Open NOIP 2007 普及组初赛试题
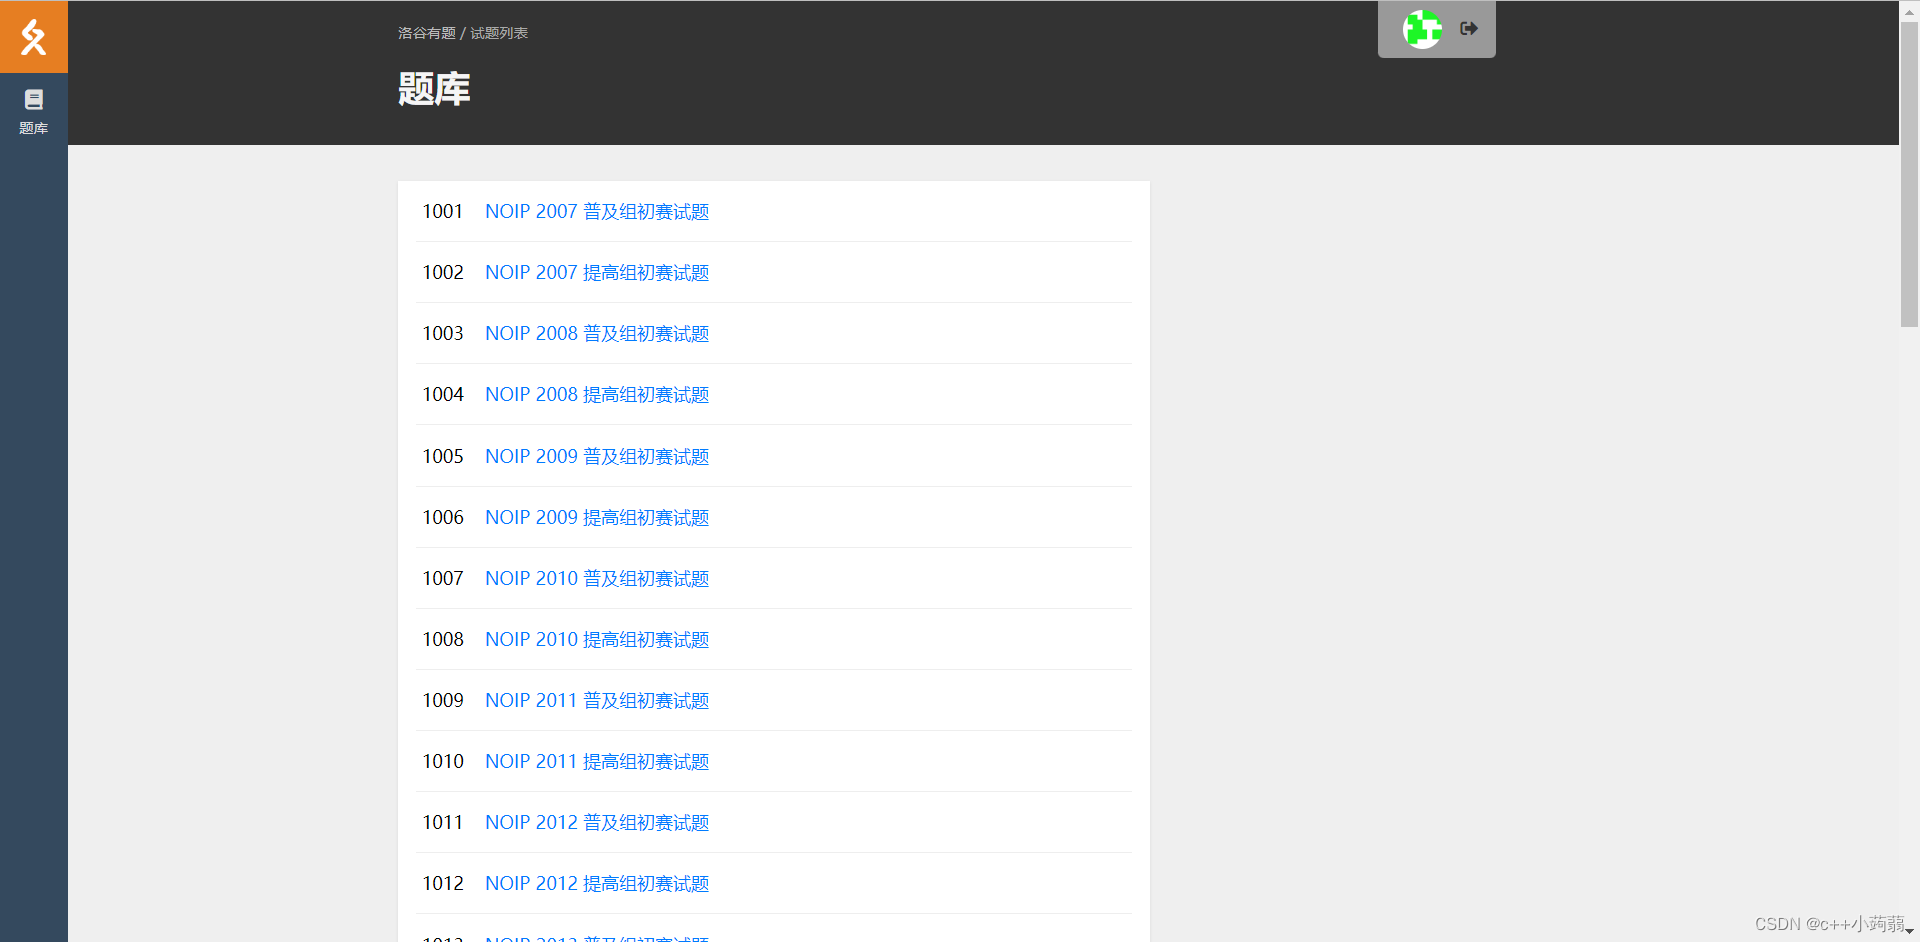The width and height of the screenshot is (1920, 942). coord(597,212)
